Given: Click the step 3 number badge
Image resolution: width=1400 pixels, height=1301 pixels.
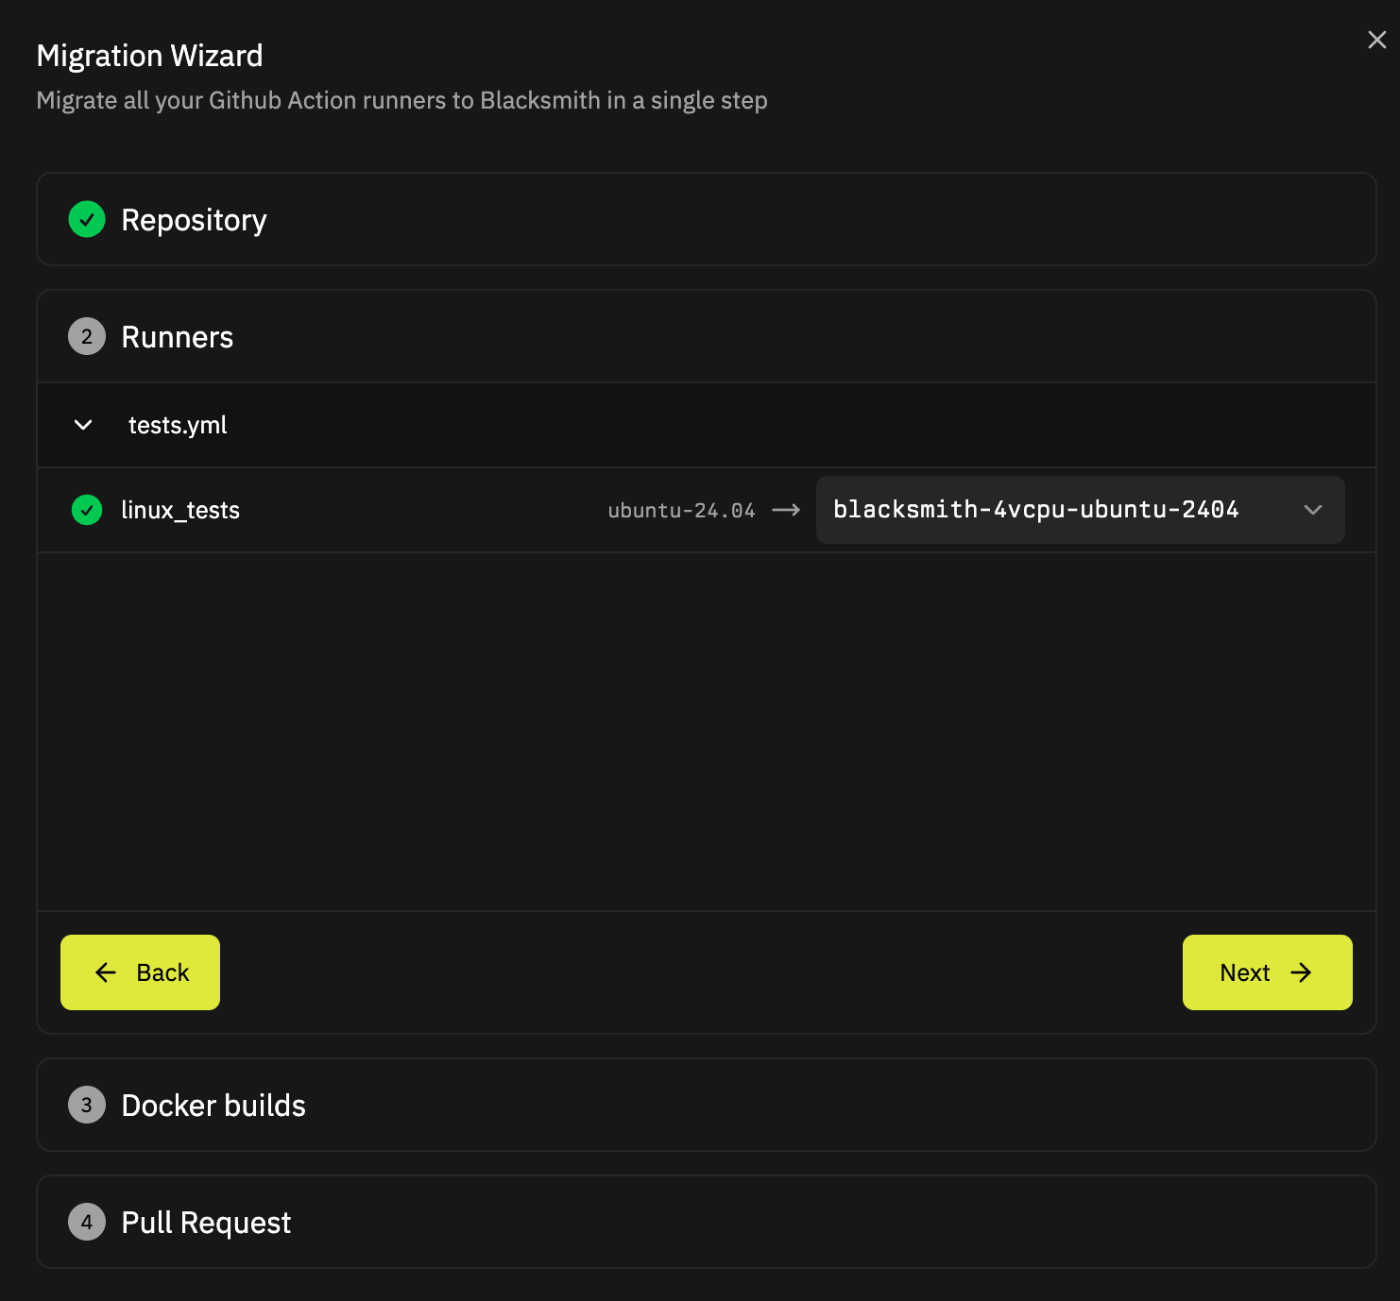Looking at the screenshot, I should pos(87,1105).
